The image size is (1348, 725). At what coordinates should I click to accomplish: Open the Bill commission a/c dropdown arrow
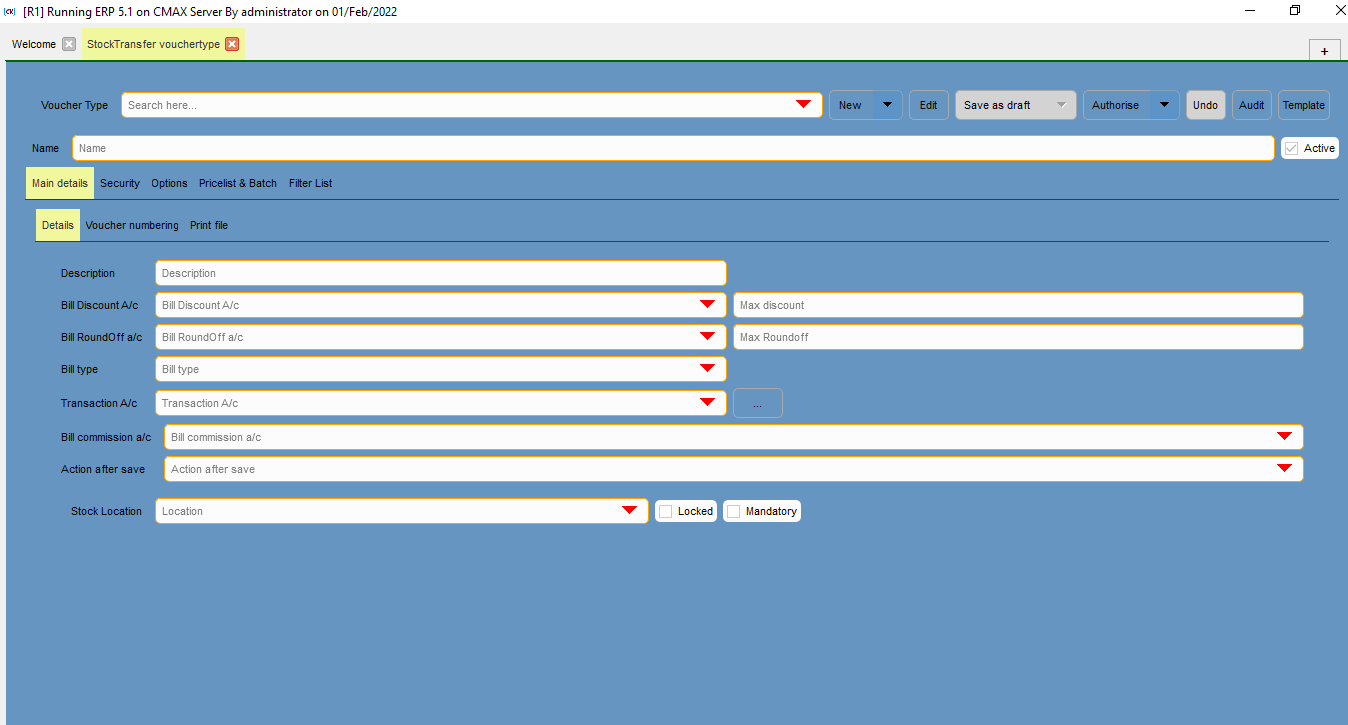click(x=1284, y=436)
